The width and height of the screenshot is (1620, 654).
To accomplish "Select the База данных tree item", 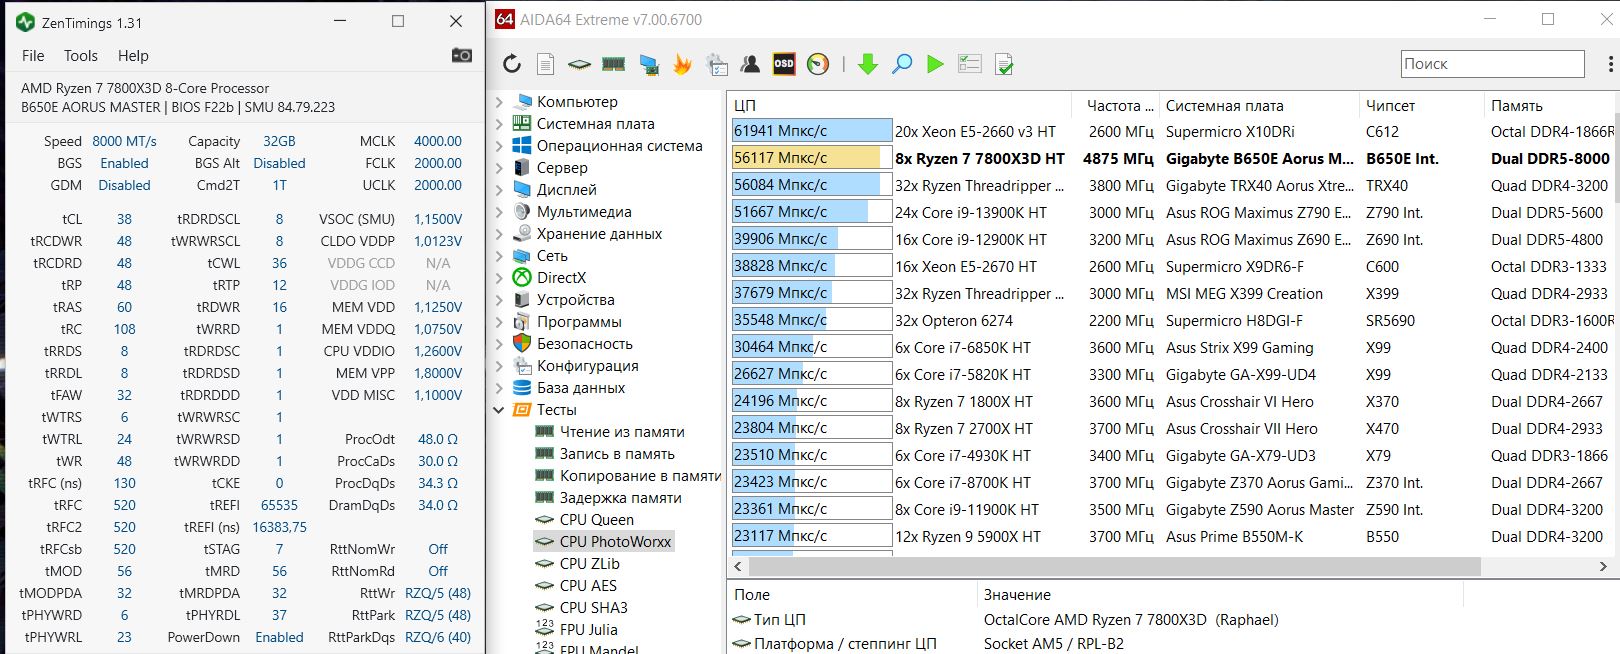I will [581, 388].
